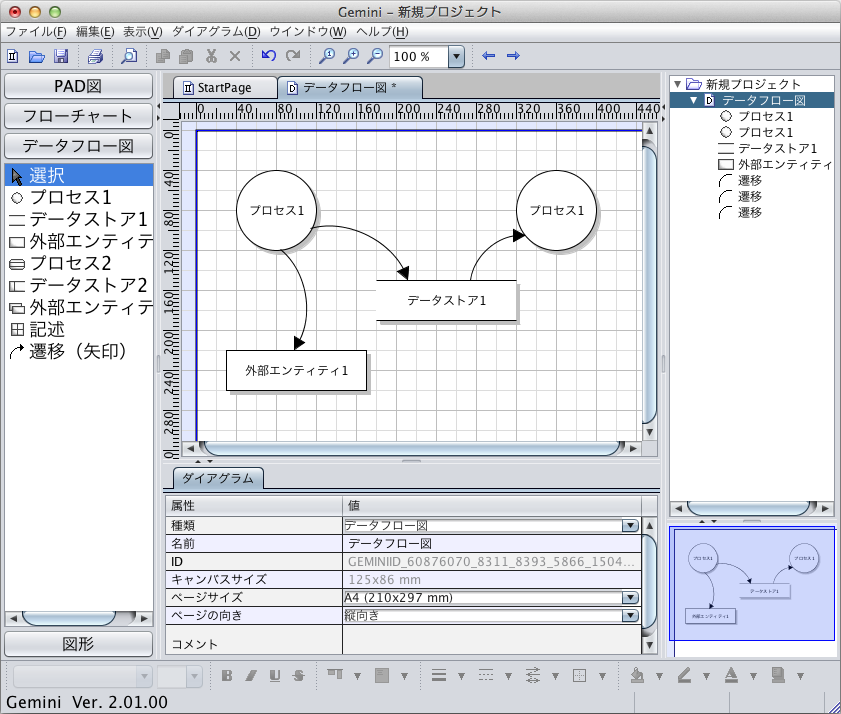This screenshot has width=841, height=714.
Task: Open a file with the folder icon
Action: [36, 56]
